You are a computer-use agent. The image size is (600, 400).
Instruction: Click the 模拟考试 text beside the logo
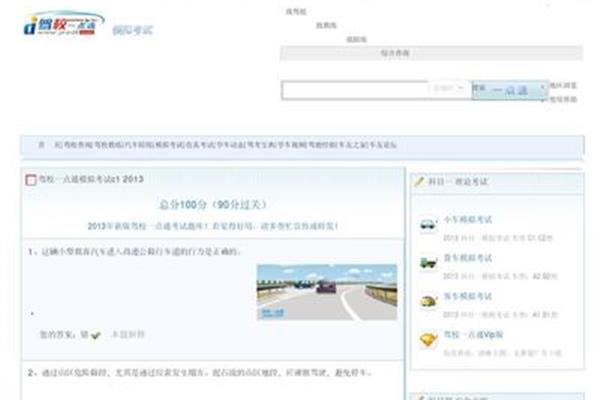[132, 30]
